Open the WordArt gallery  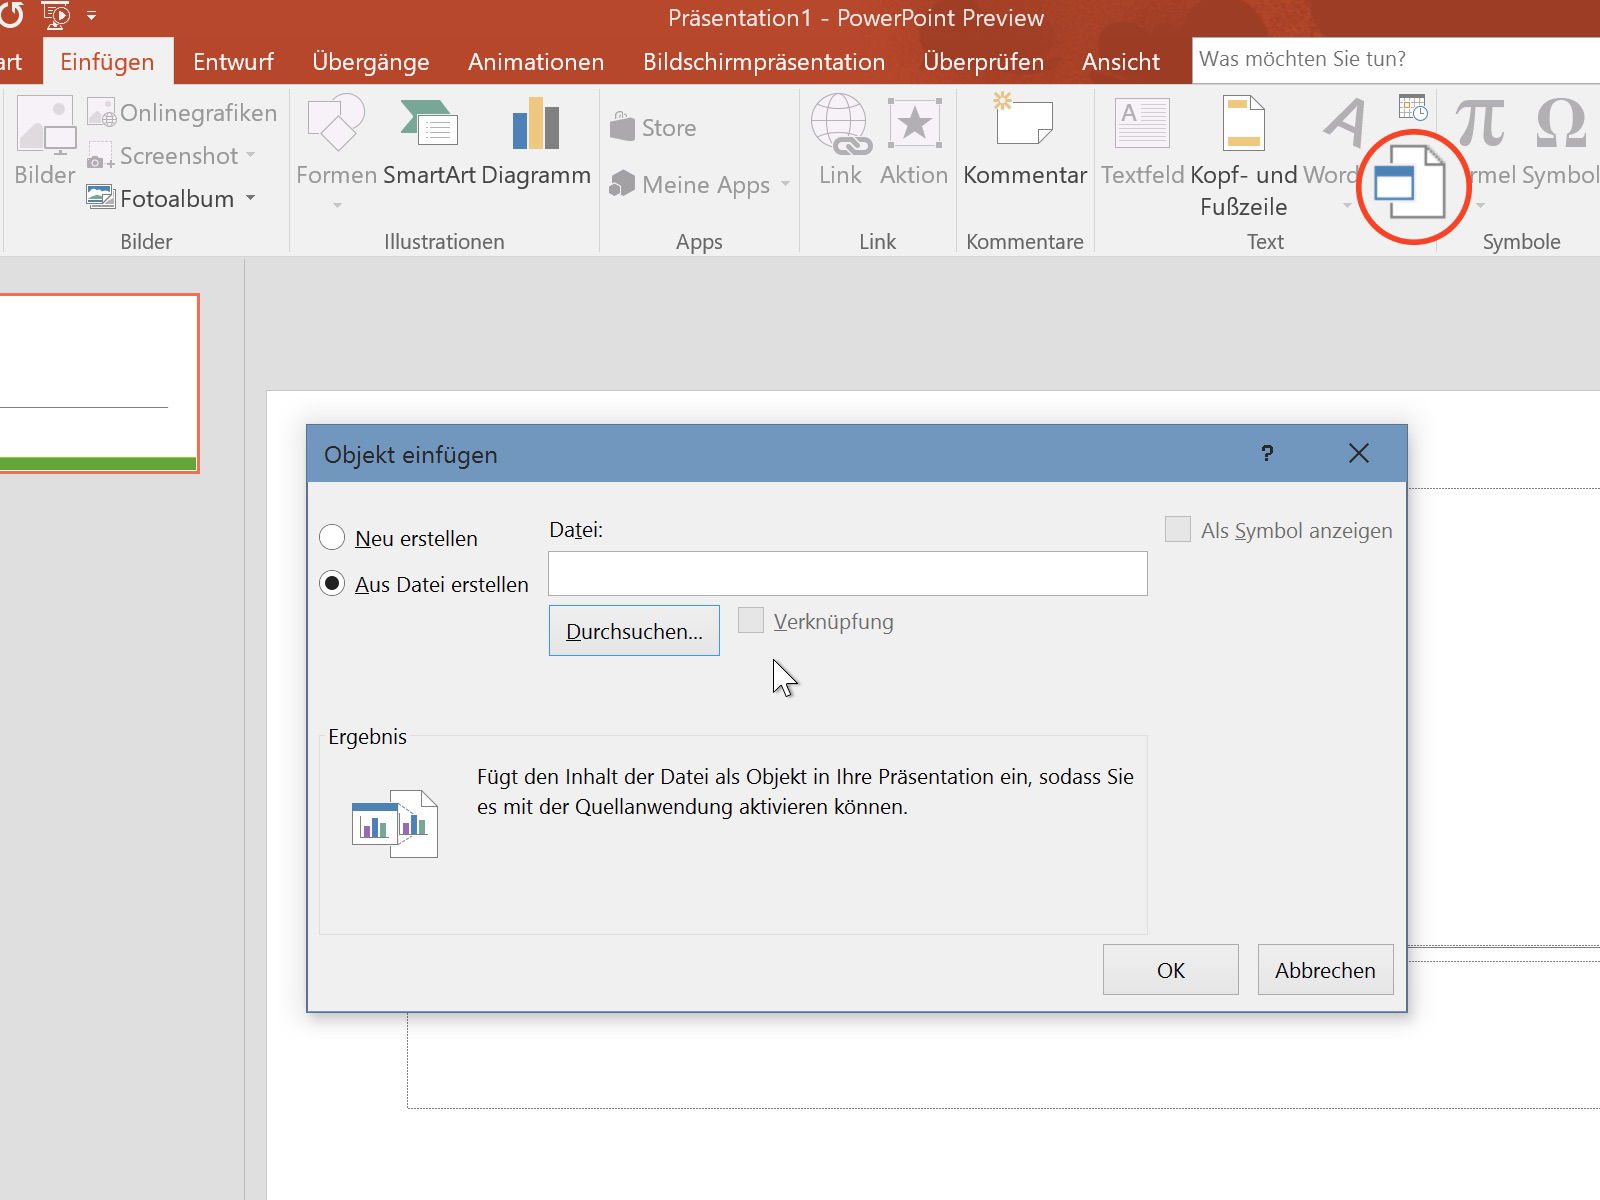click(x=1345, y=123)
